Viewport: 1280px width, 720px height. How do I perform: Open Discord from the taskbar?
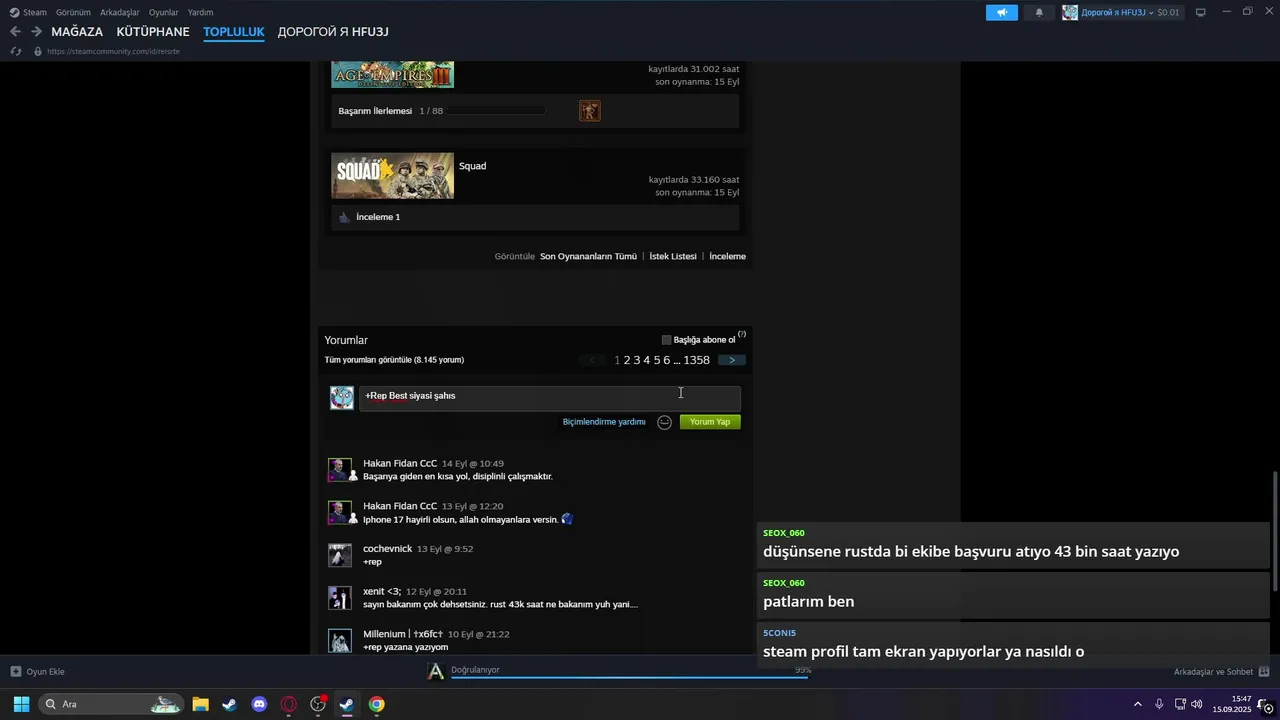point(259,704)
